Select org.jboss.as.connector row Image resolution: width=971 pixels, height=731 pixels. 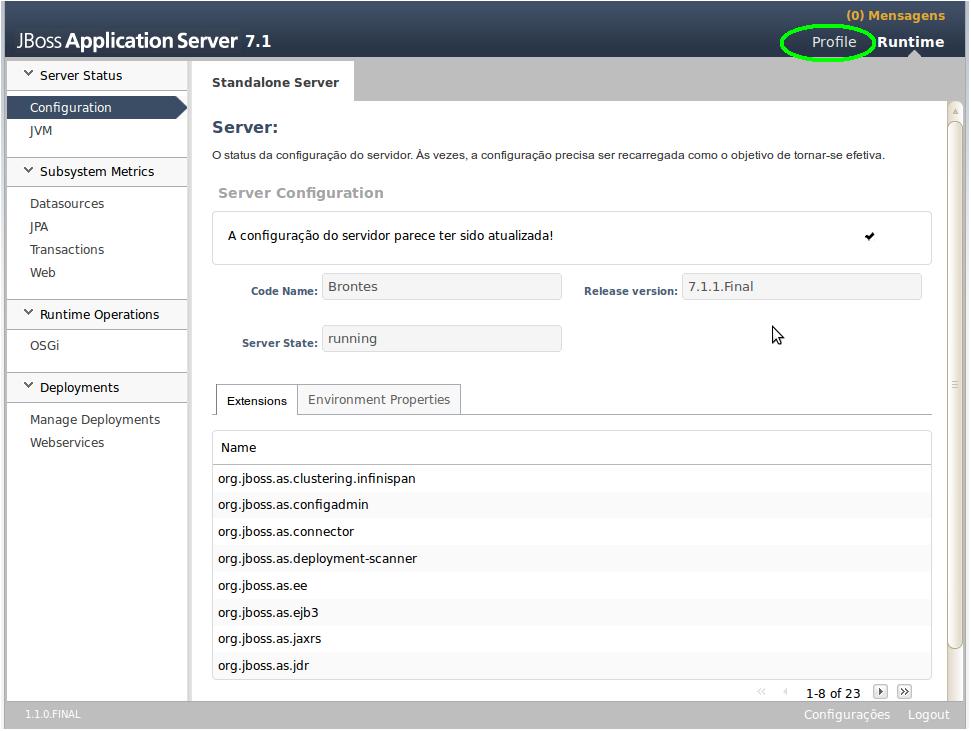572,532
